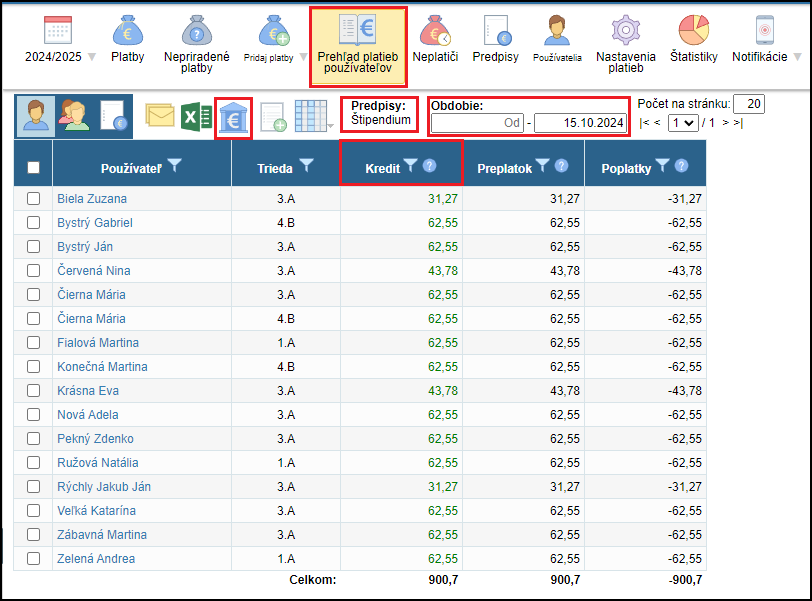Go to the previous page
The width and height of the screenshot is (812, 601).
[x=657, y=123]
